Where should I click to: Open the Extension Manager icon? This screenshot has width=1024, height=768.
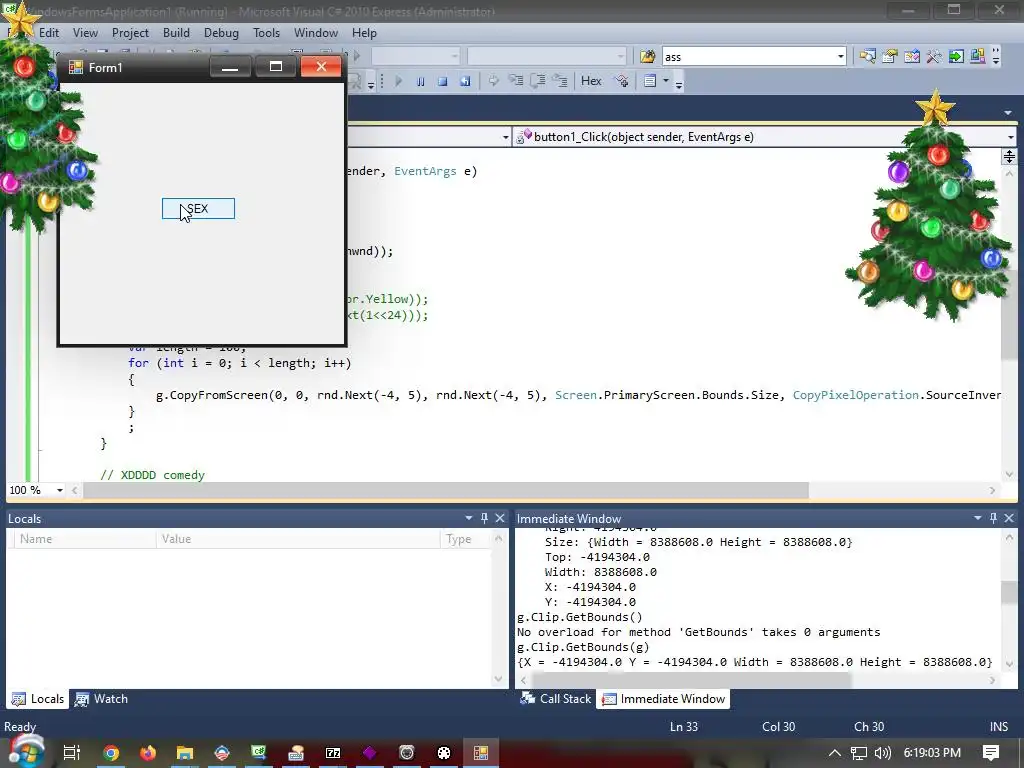pos(978,57)
